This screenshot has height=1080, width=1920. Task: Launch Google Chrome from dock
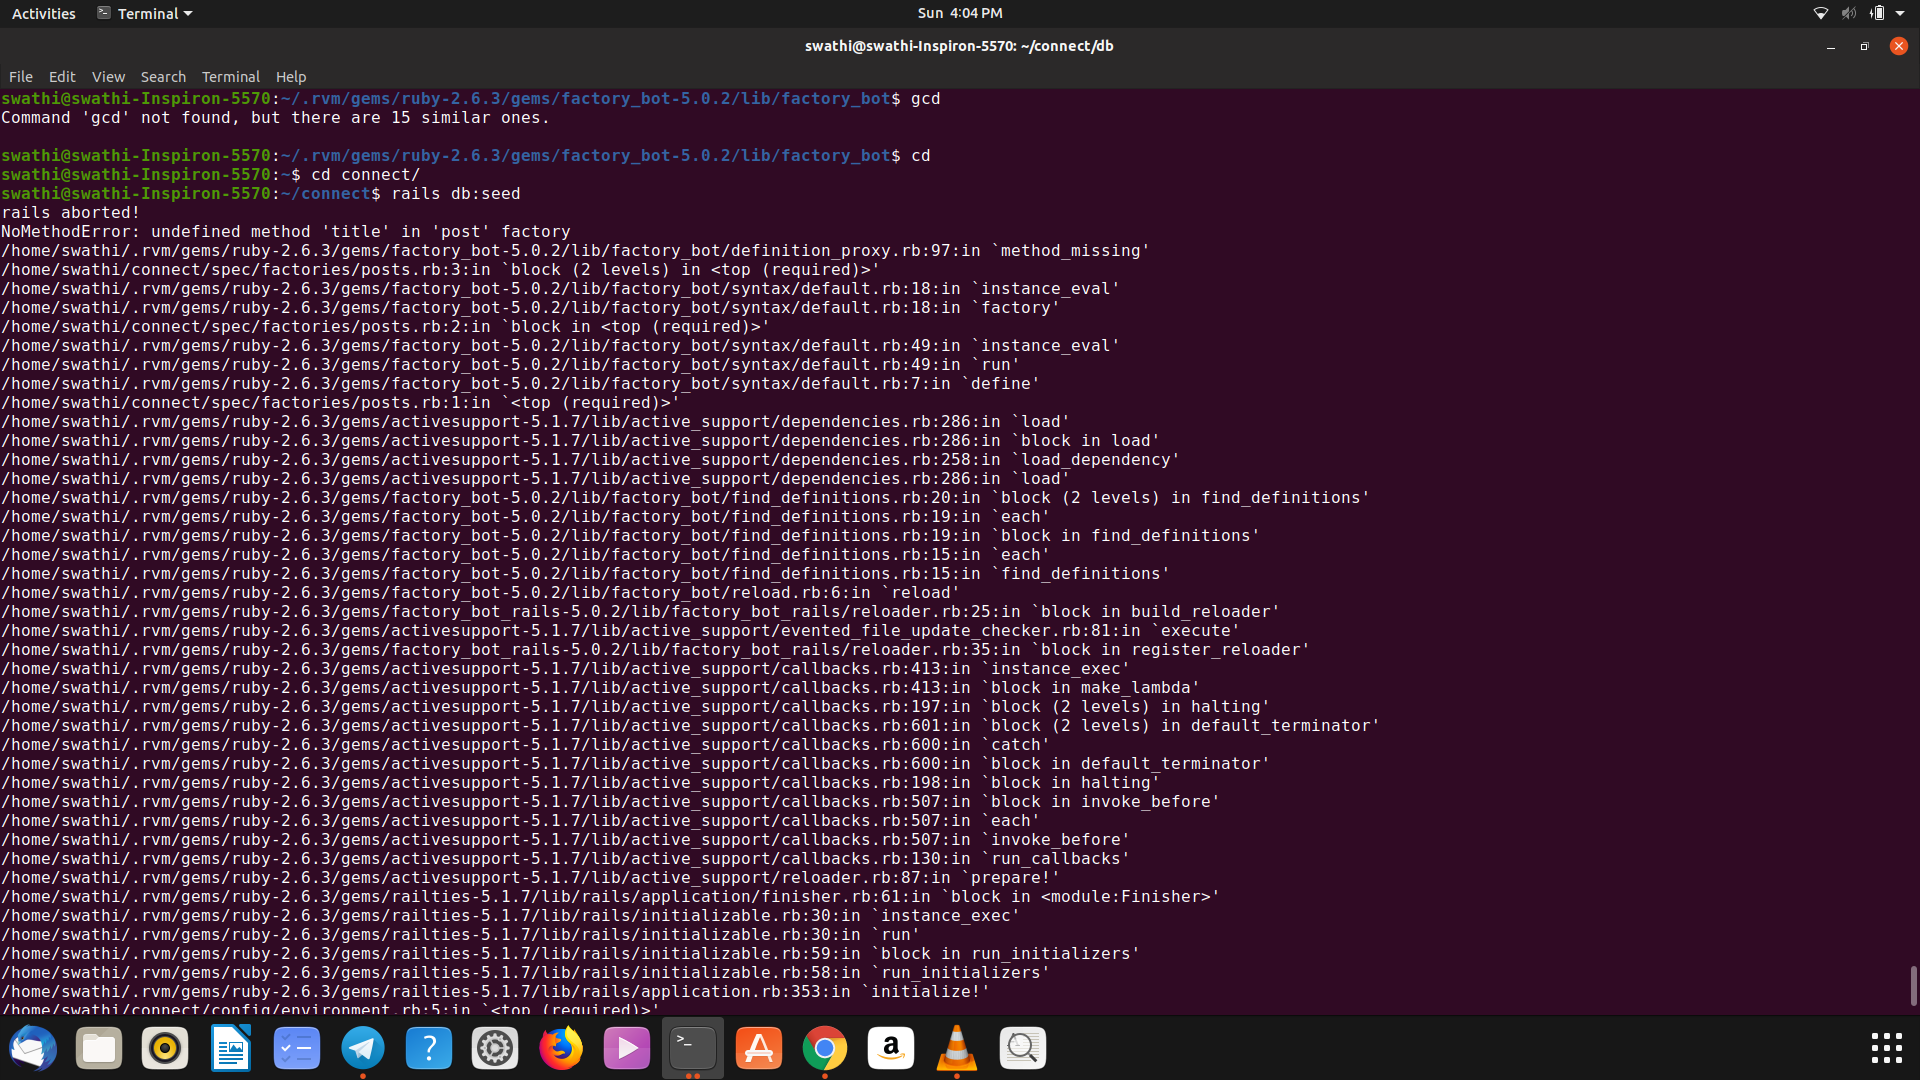[x=825, y=1048]
